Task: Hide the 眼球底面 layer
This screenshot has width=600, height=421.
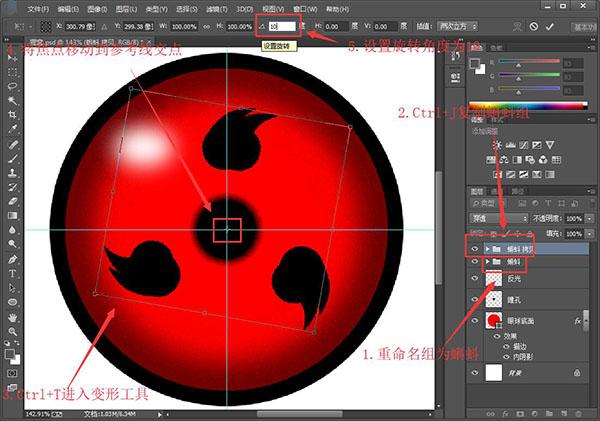Action: pyautogui.click(x=475, y=320)
